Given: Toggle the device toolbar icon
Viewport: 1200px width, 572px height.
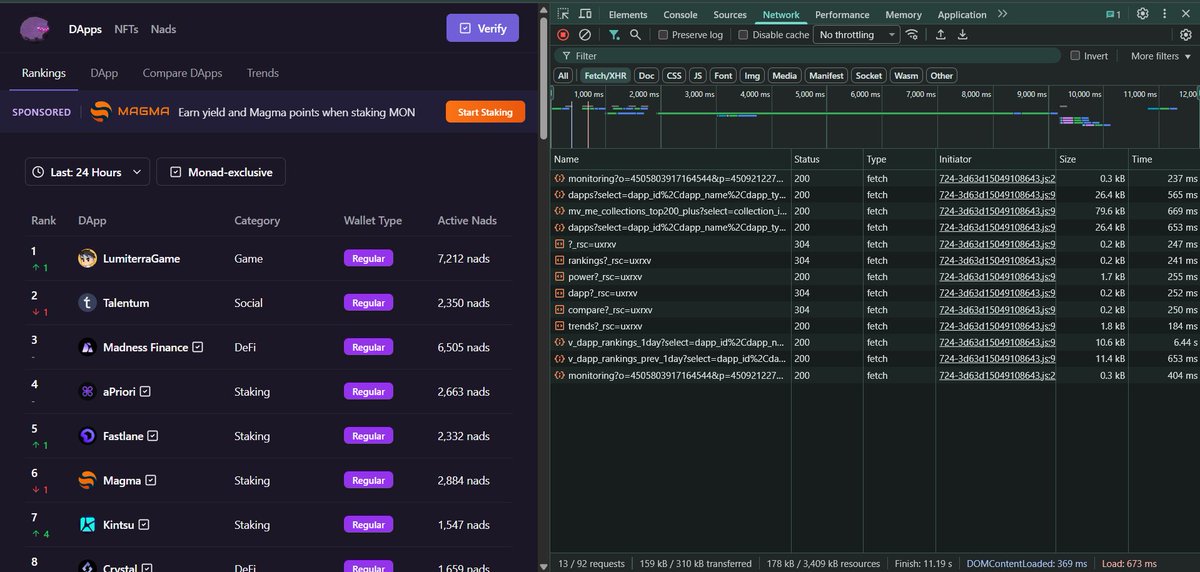Looking at the screenshot, I should click(x=586, y=14).
